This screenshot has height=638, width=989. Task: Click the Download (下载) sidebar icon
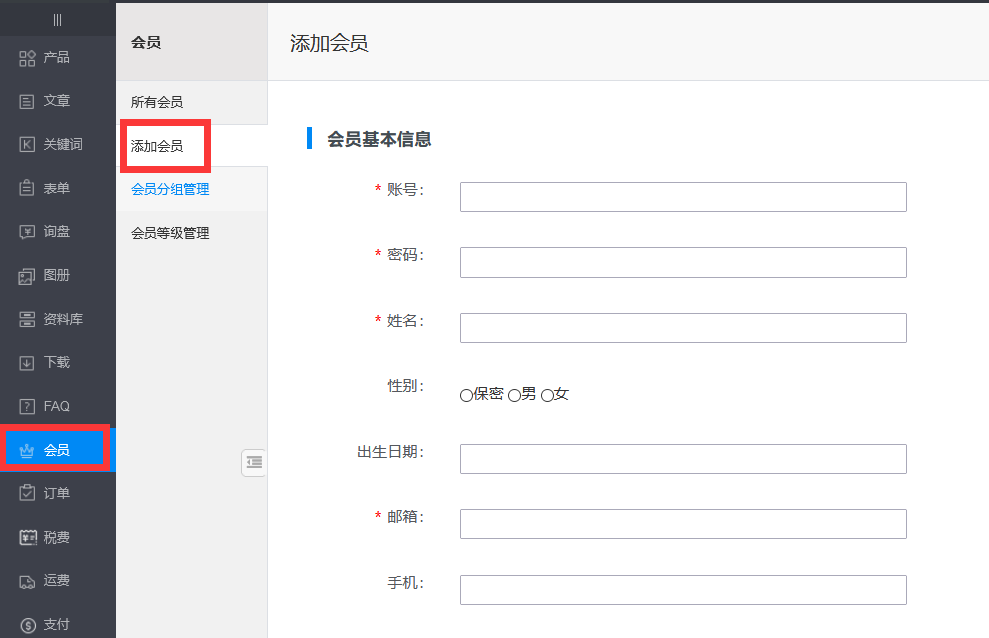coord(28,363)
